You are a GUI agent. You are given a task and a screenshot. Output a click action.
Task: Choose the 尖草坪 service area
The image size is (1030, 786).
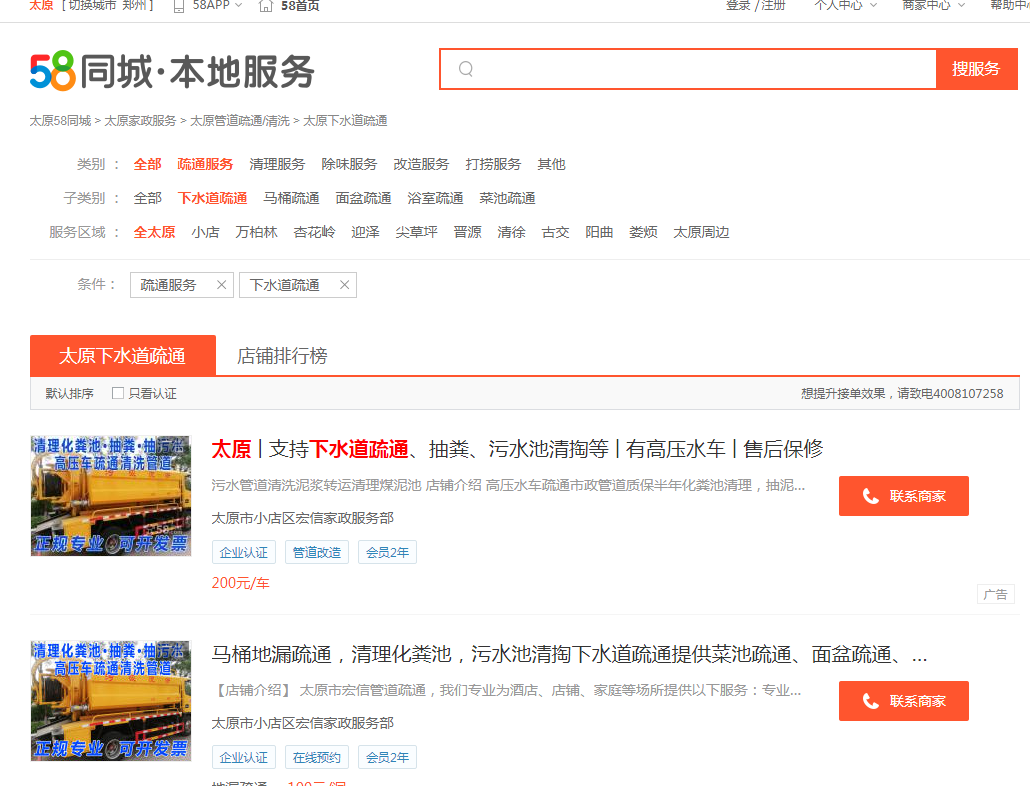coord(416,232)
